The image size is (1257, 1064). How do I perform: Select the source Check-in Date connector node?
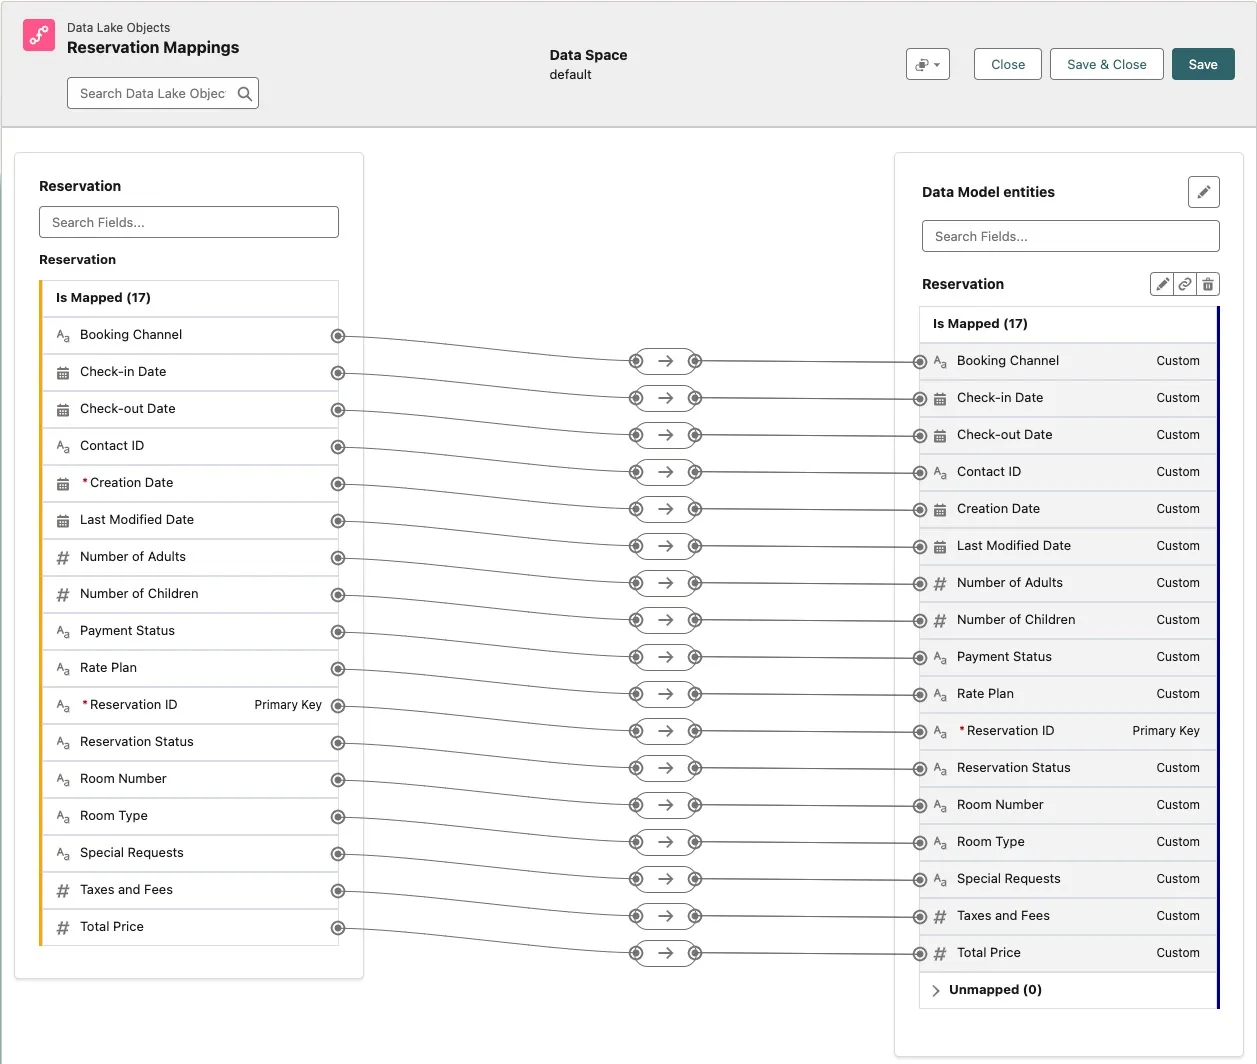tap(338, 373)
